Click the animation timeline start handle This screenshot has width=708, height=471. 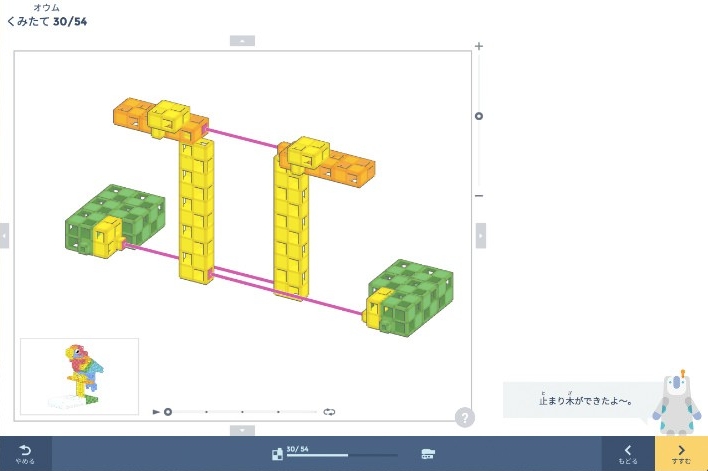tap(168, 411)
